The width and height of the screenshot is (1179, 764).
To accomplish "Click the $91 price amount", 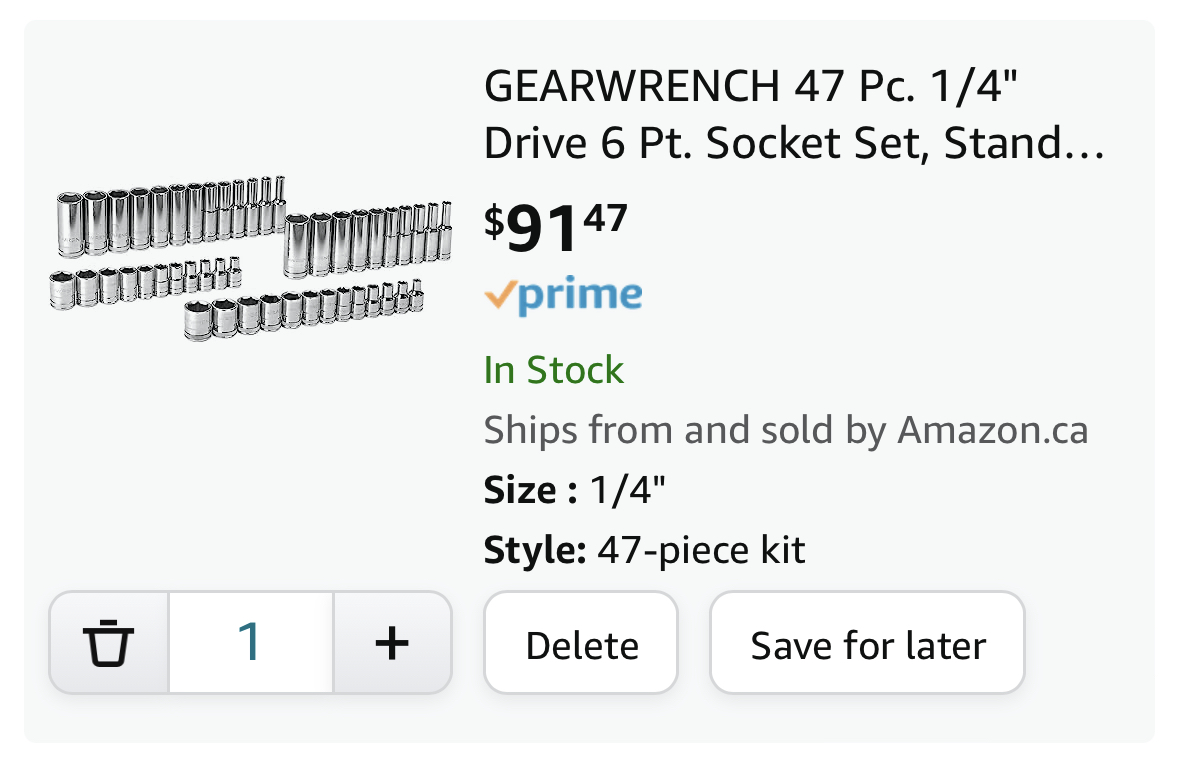I will [543, 229].
